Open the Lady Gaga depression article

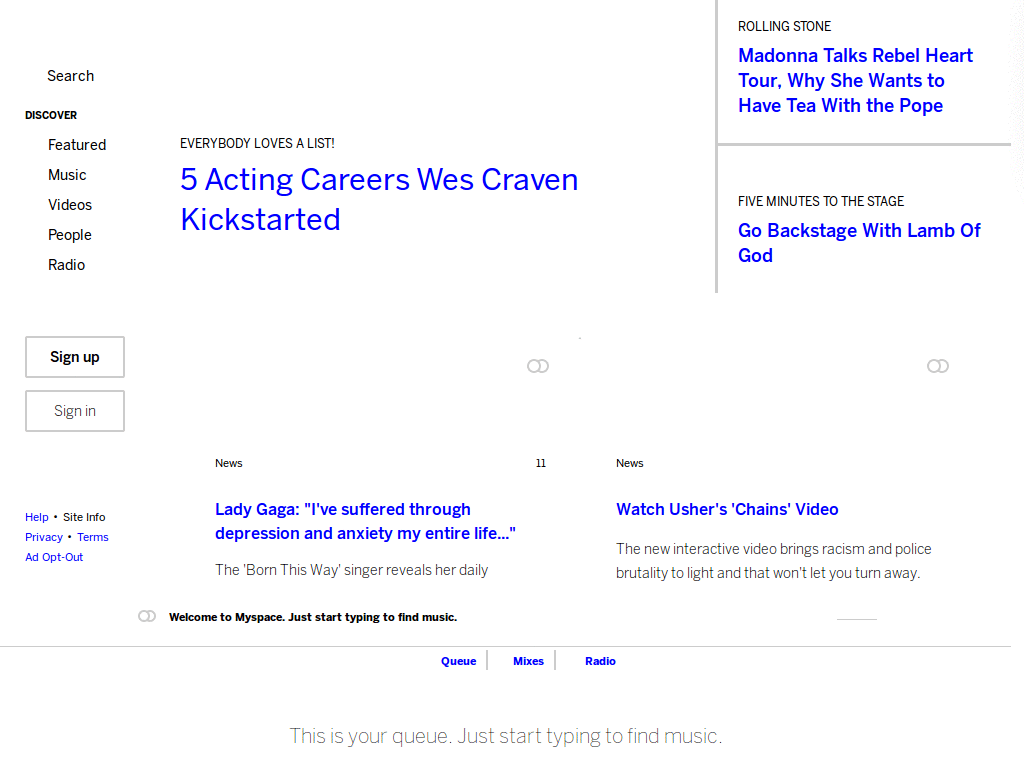365,521
